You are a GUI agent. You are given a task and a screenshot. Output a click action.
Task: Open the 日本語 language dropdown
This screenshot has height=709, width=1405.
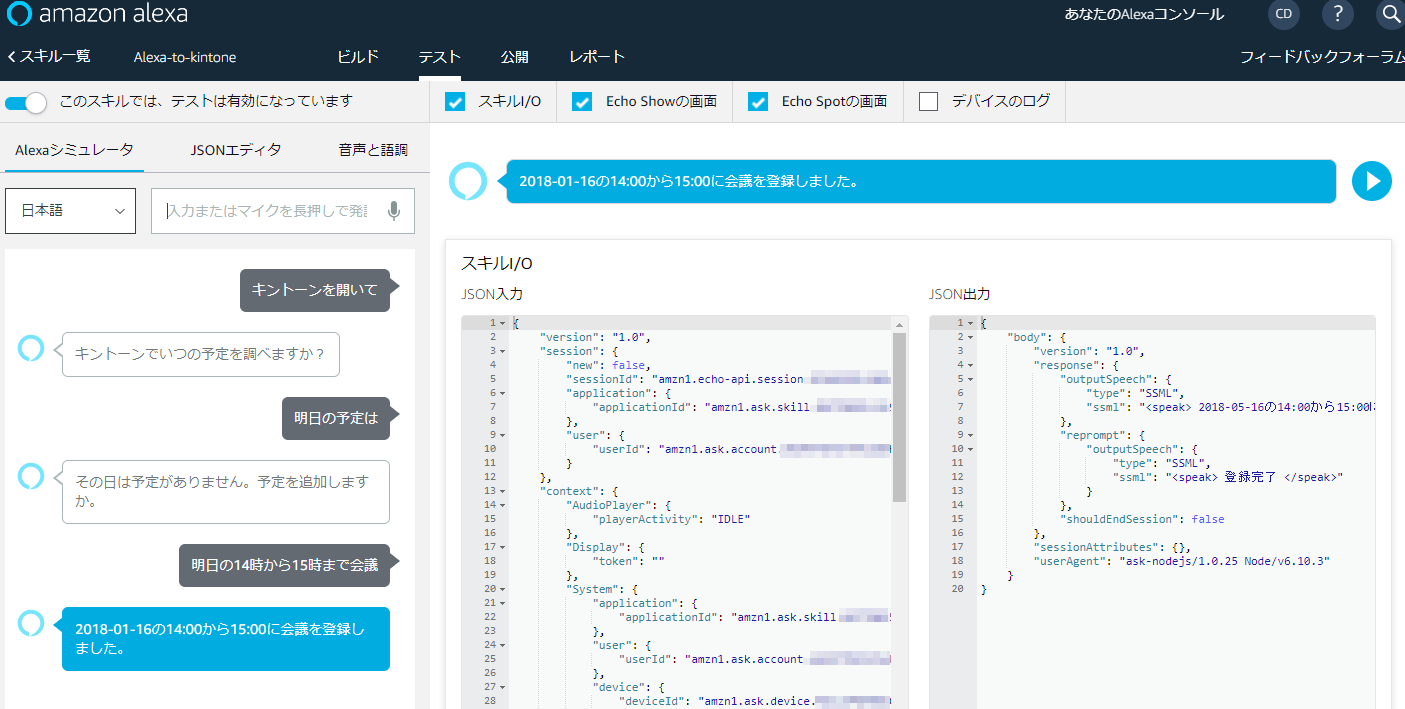tap(71, 211)
